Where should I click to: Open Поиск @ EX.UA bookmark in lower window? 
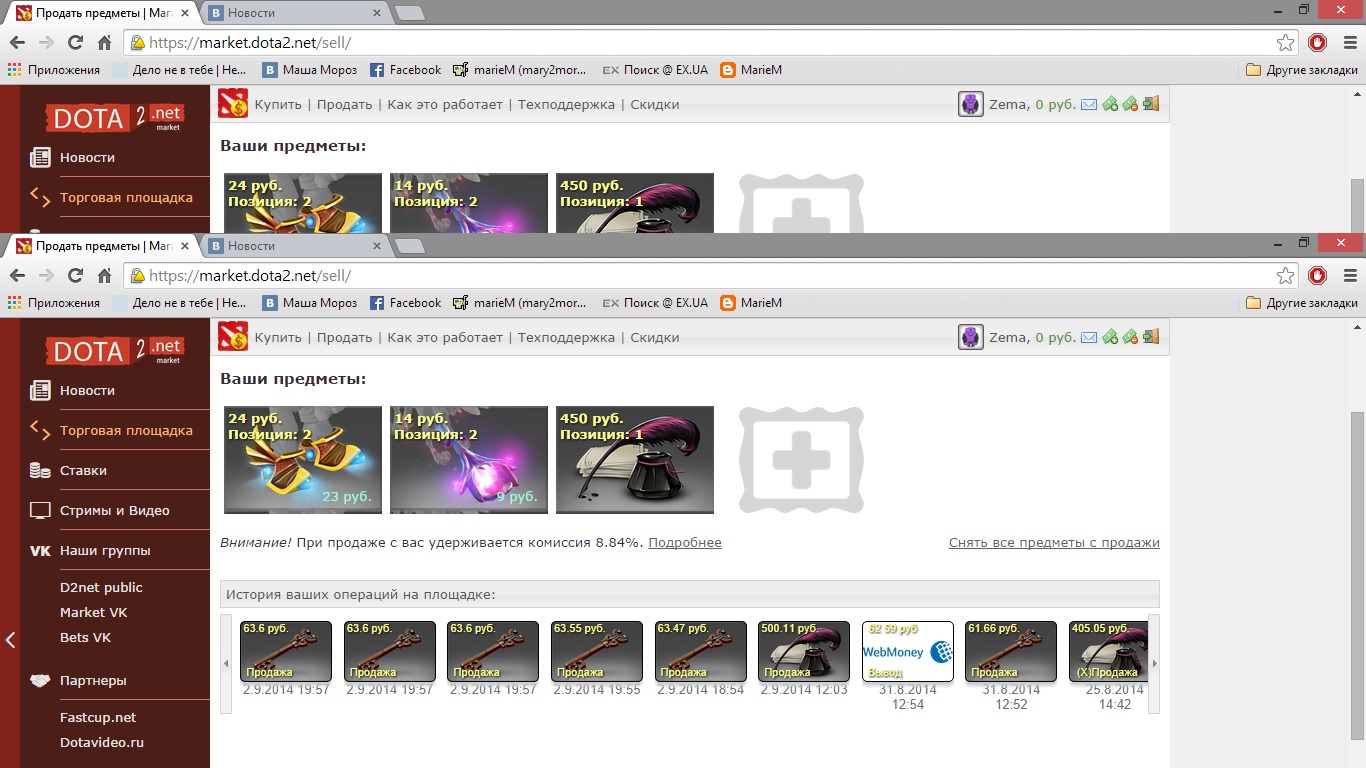coord(655,302)
